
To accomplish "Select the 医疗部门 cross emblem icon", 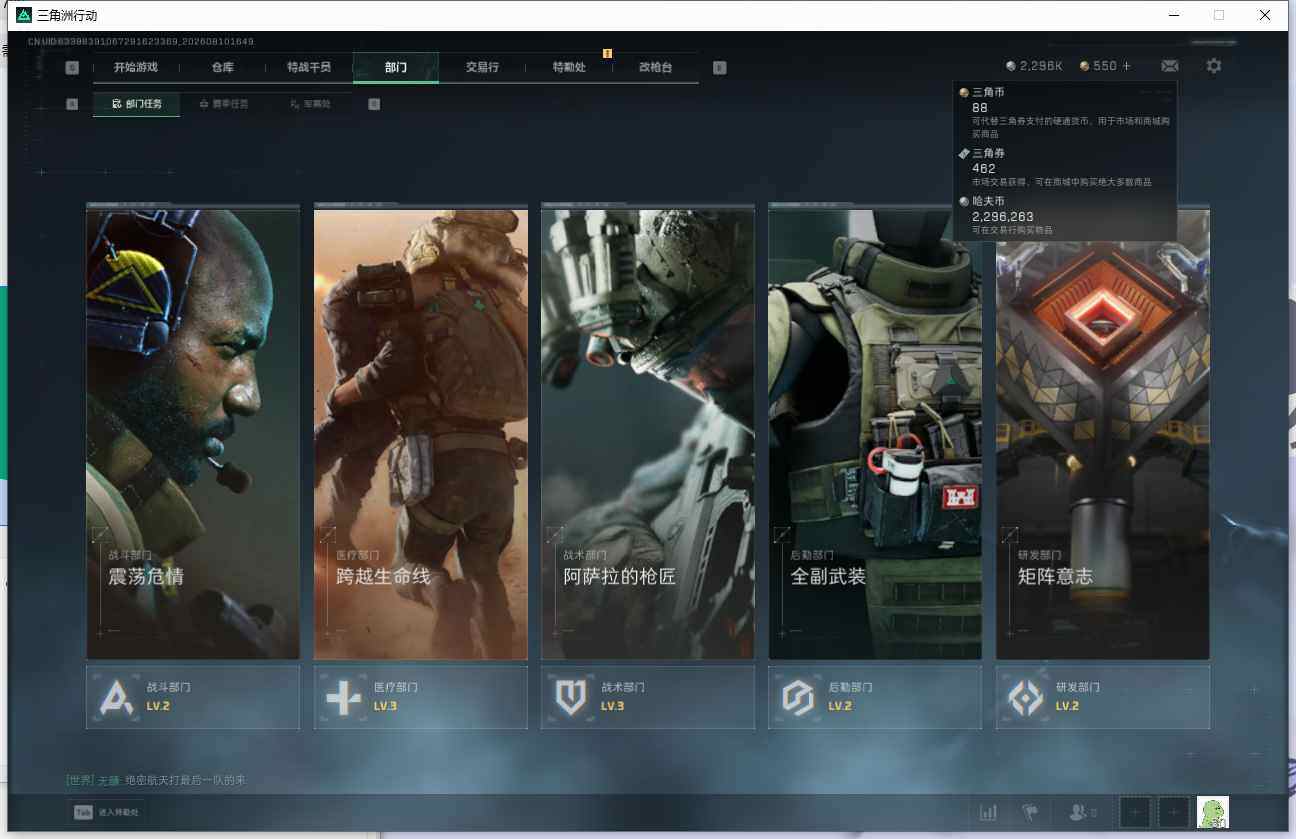I will coord(344,697).
